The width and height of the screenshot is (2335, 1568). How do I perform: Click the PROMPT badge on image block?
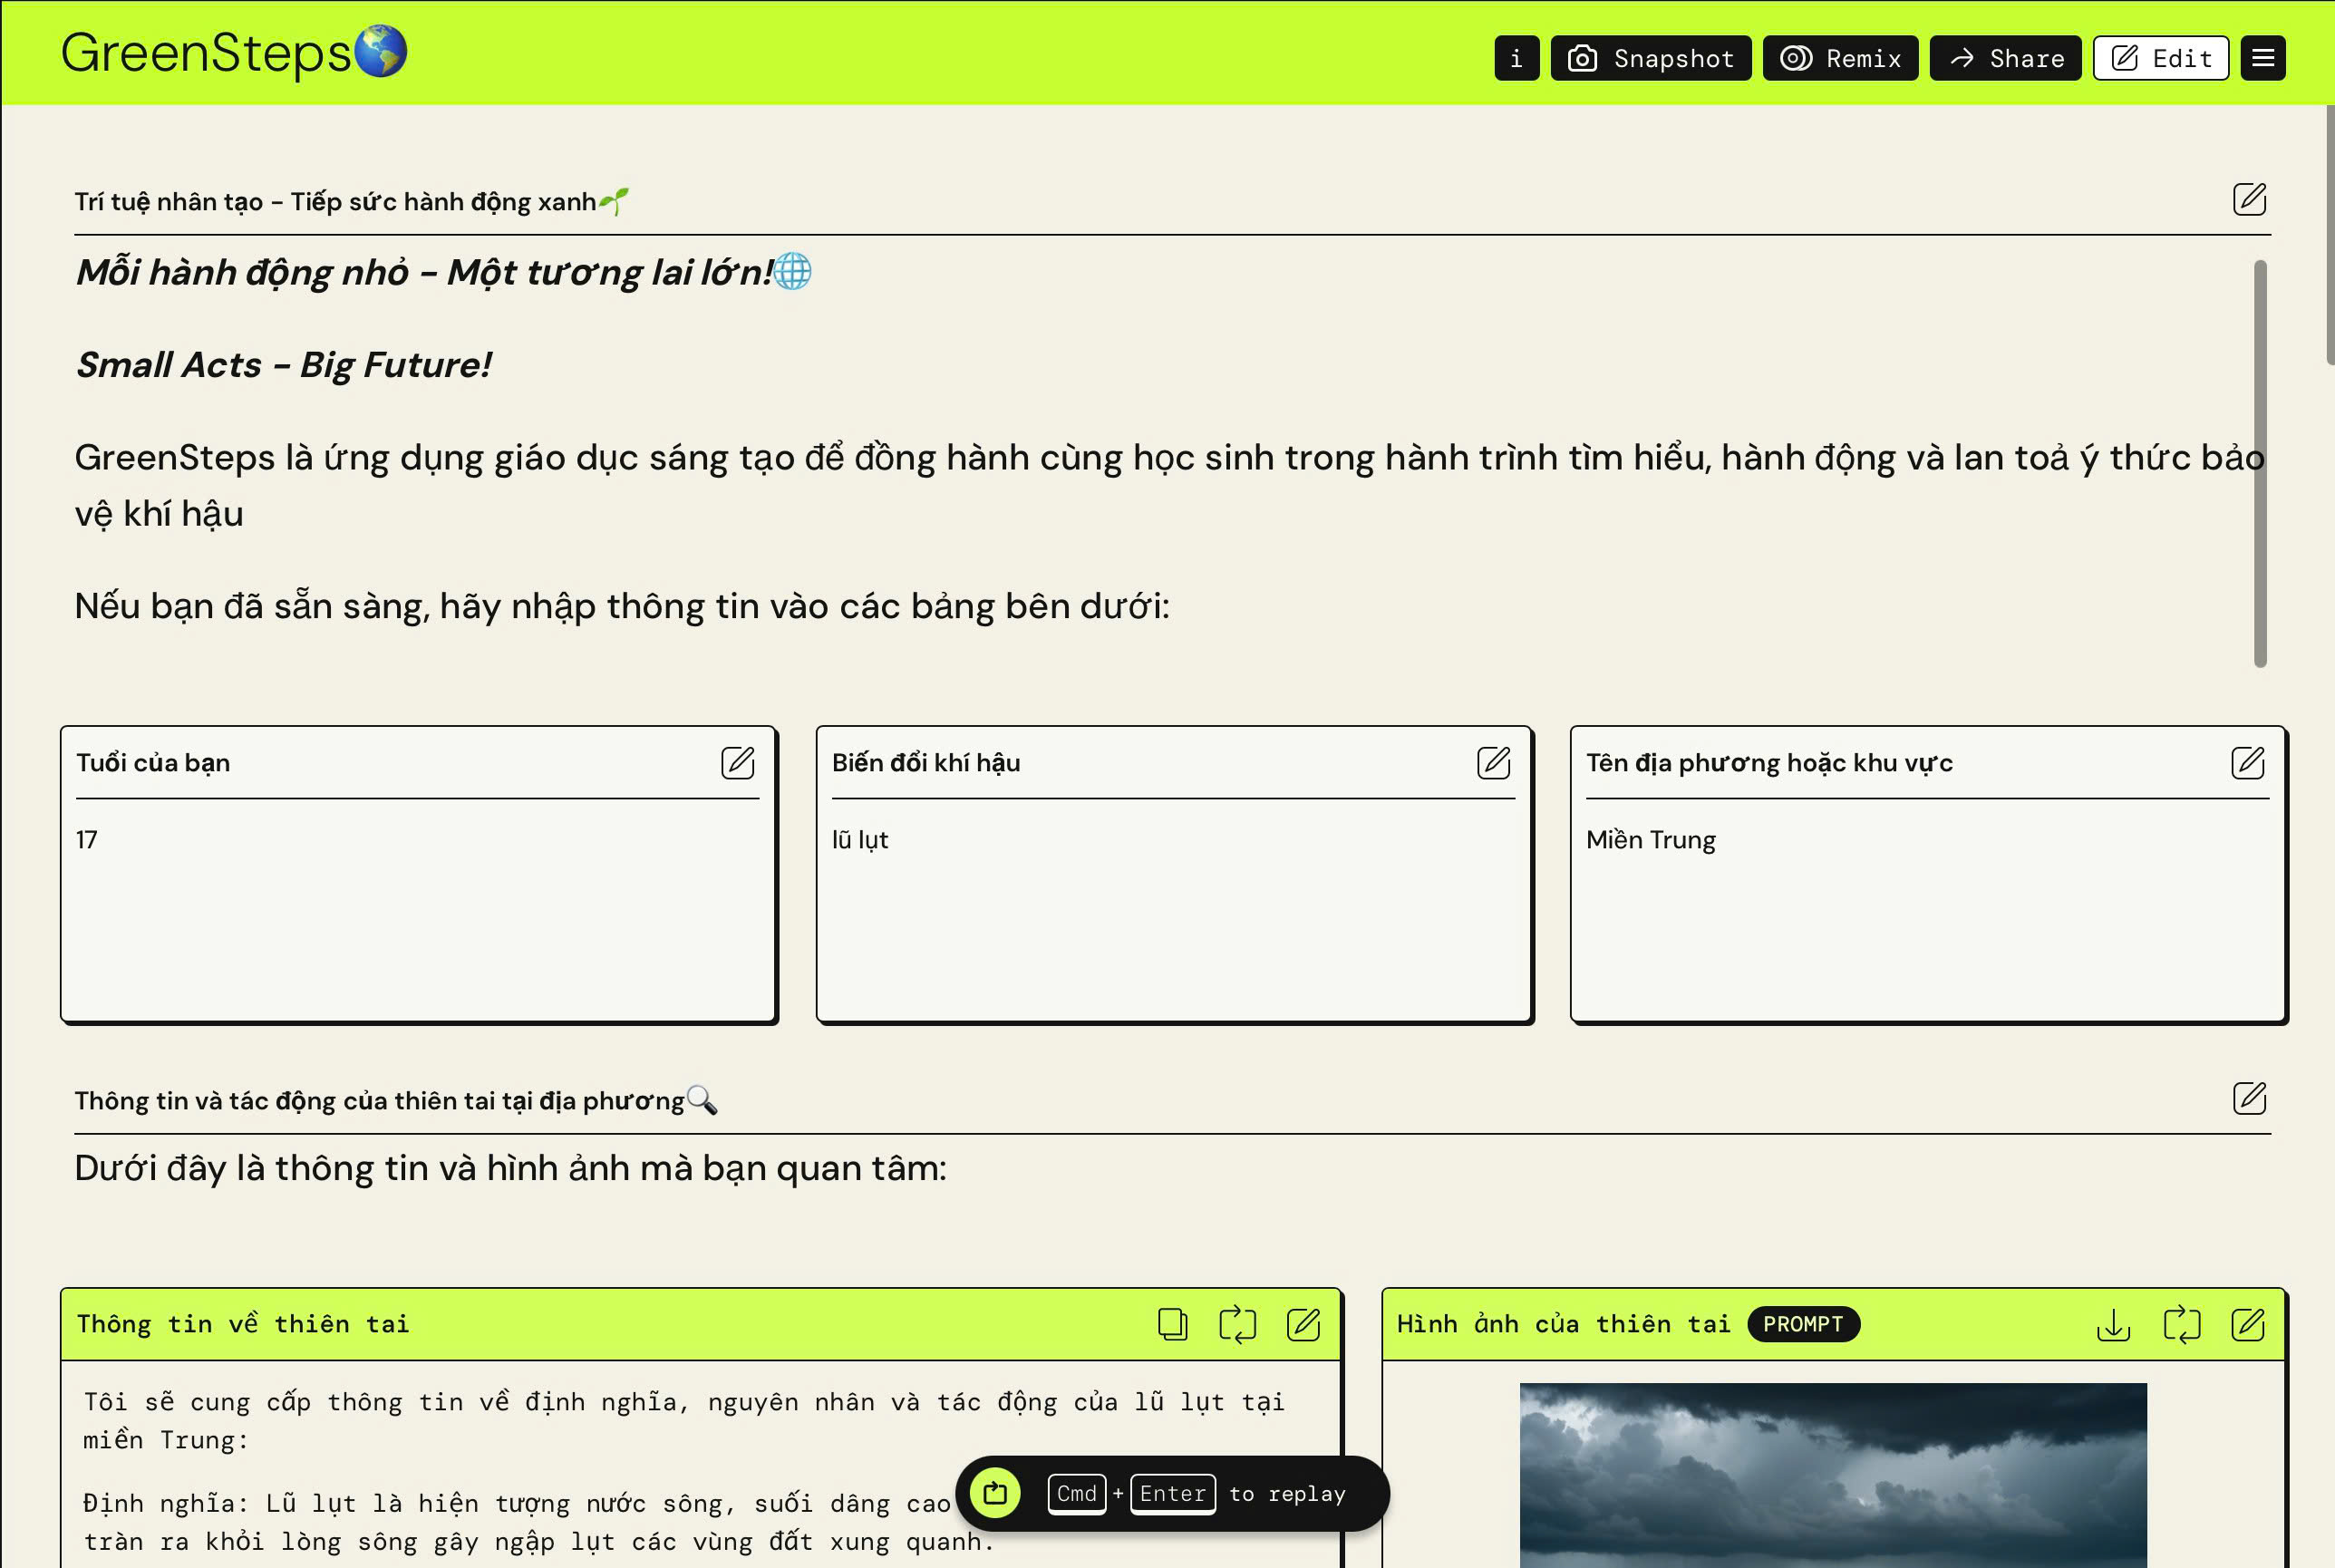pyautogui.click(x=1803, y=1324)
